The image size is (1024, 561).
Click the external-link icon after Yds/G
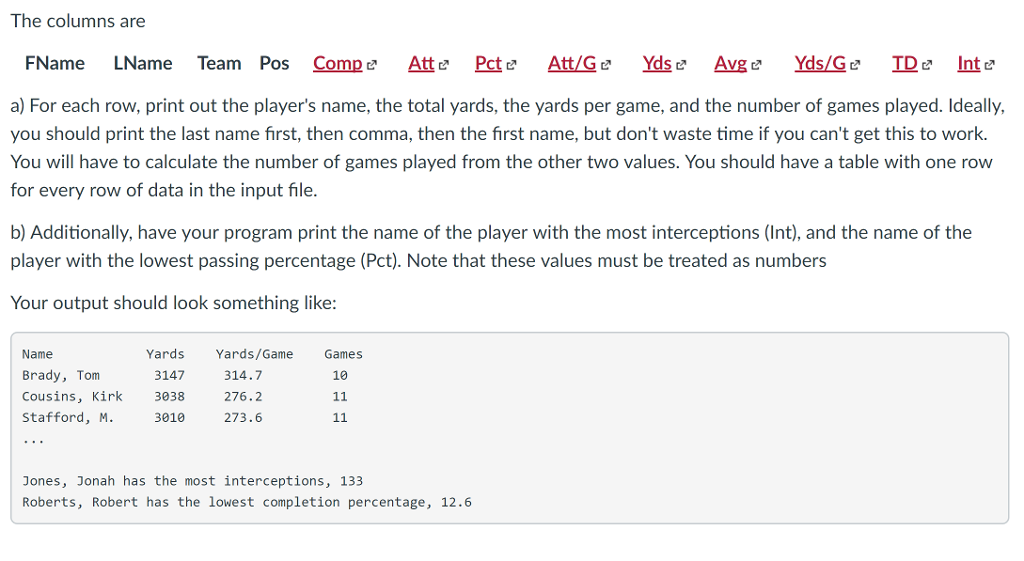[856, 65]
